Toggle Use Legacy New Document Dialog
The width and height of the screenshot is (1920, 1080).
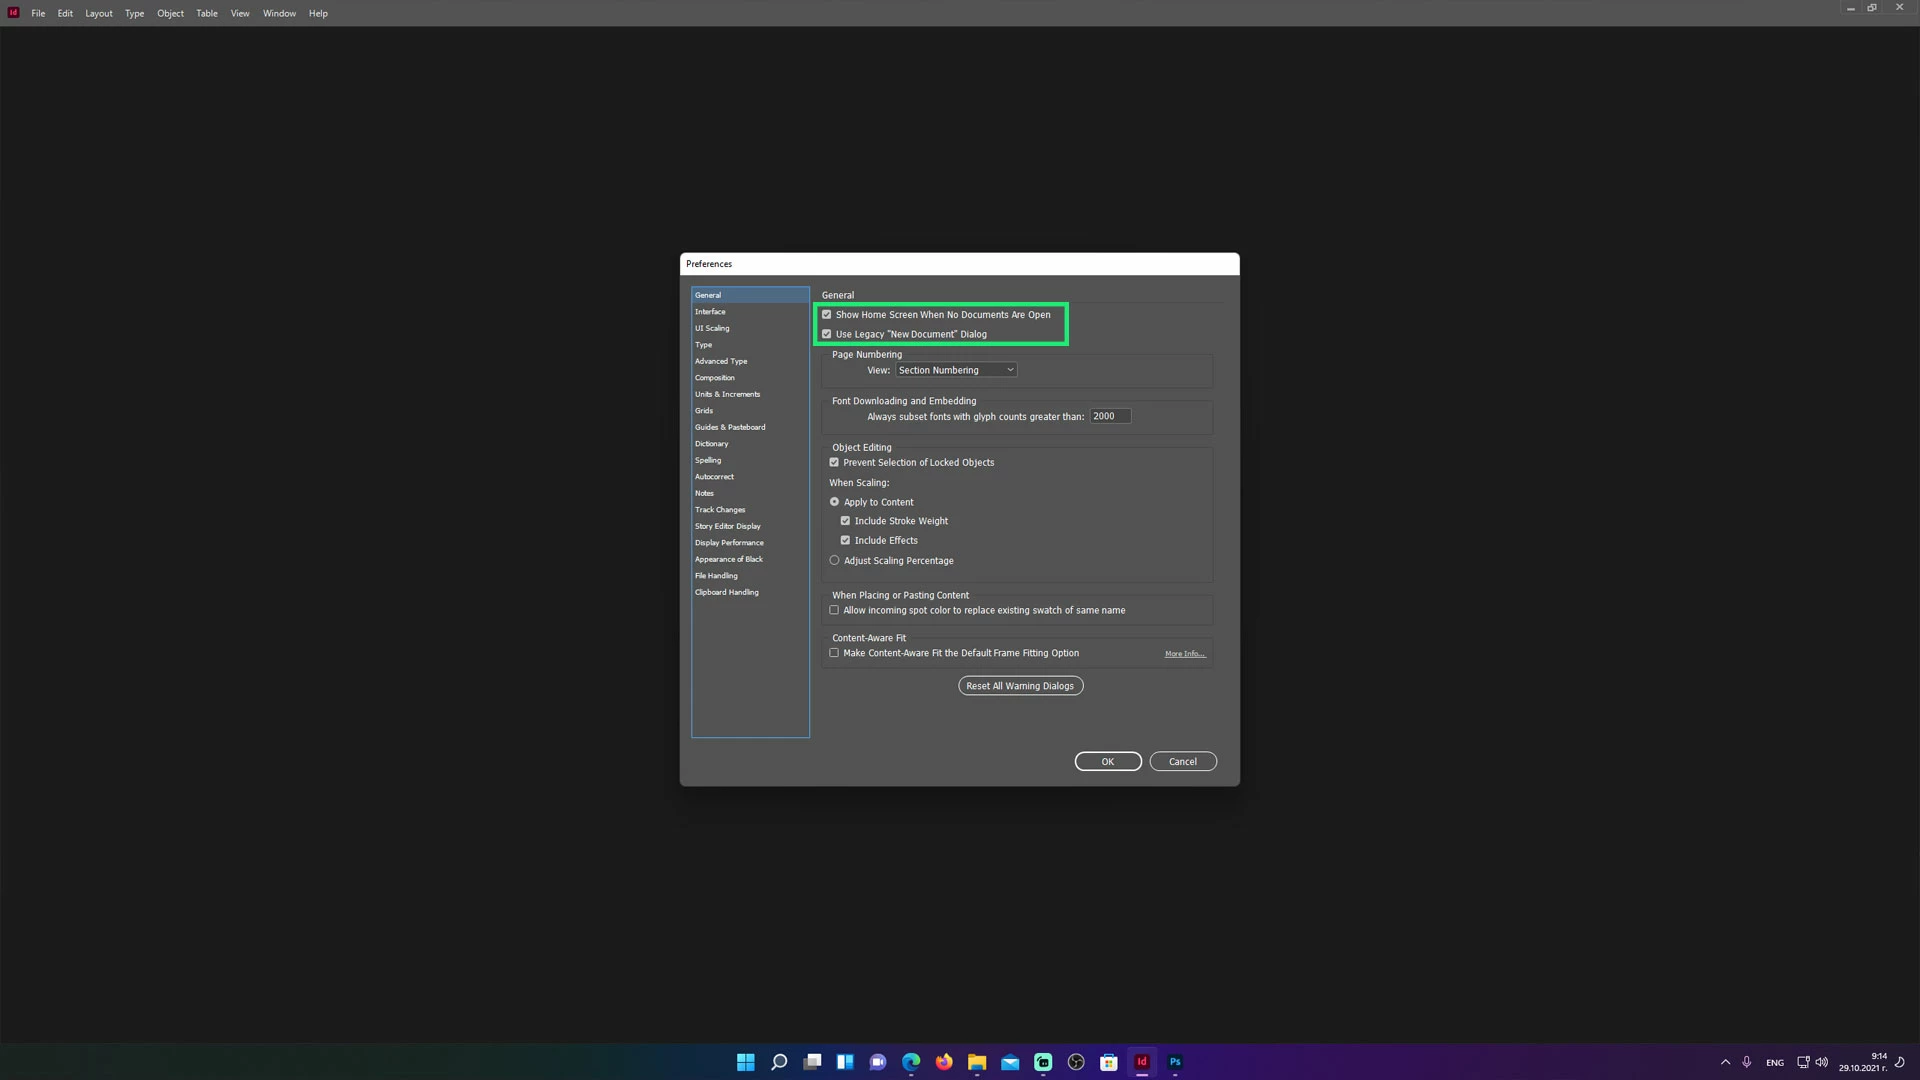coord(827,334)
